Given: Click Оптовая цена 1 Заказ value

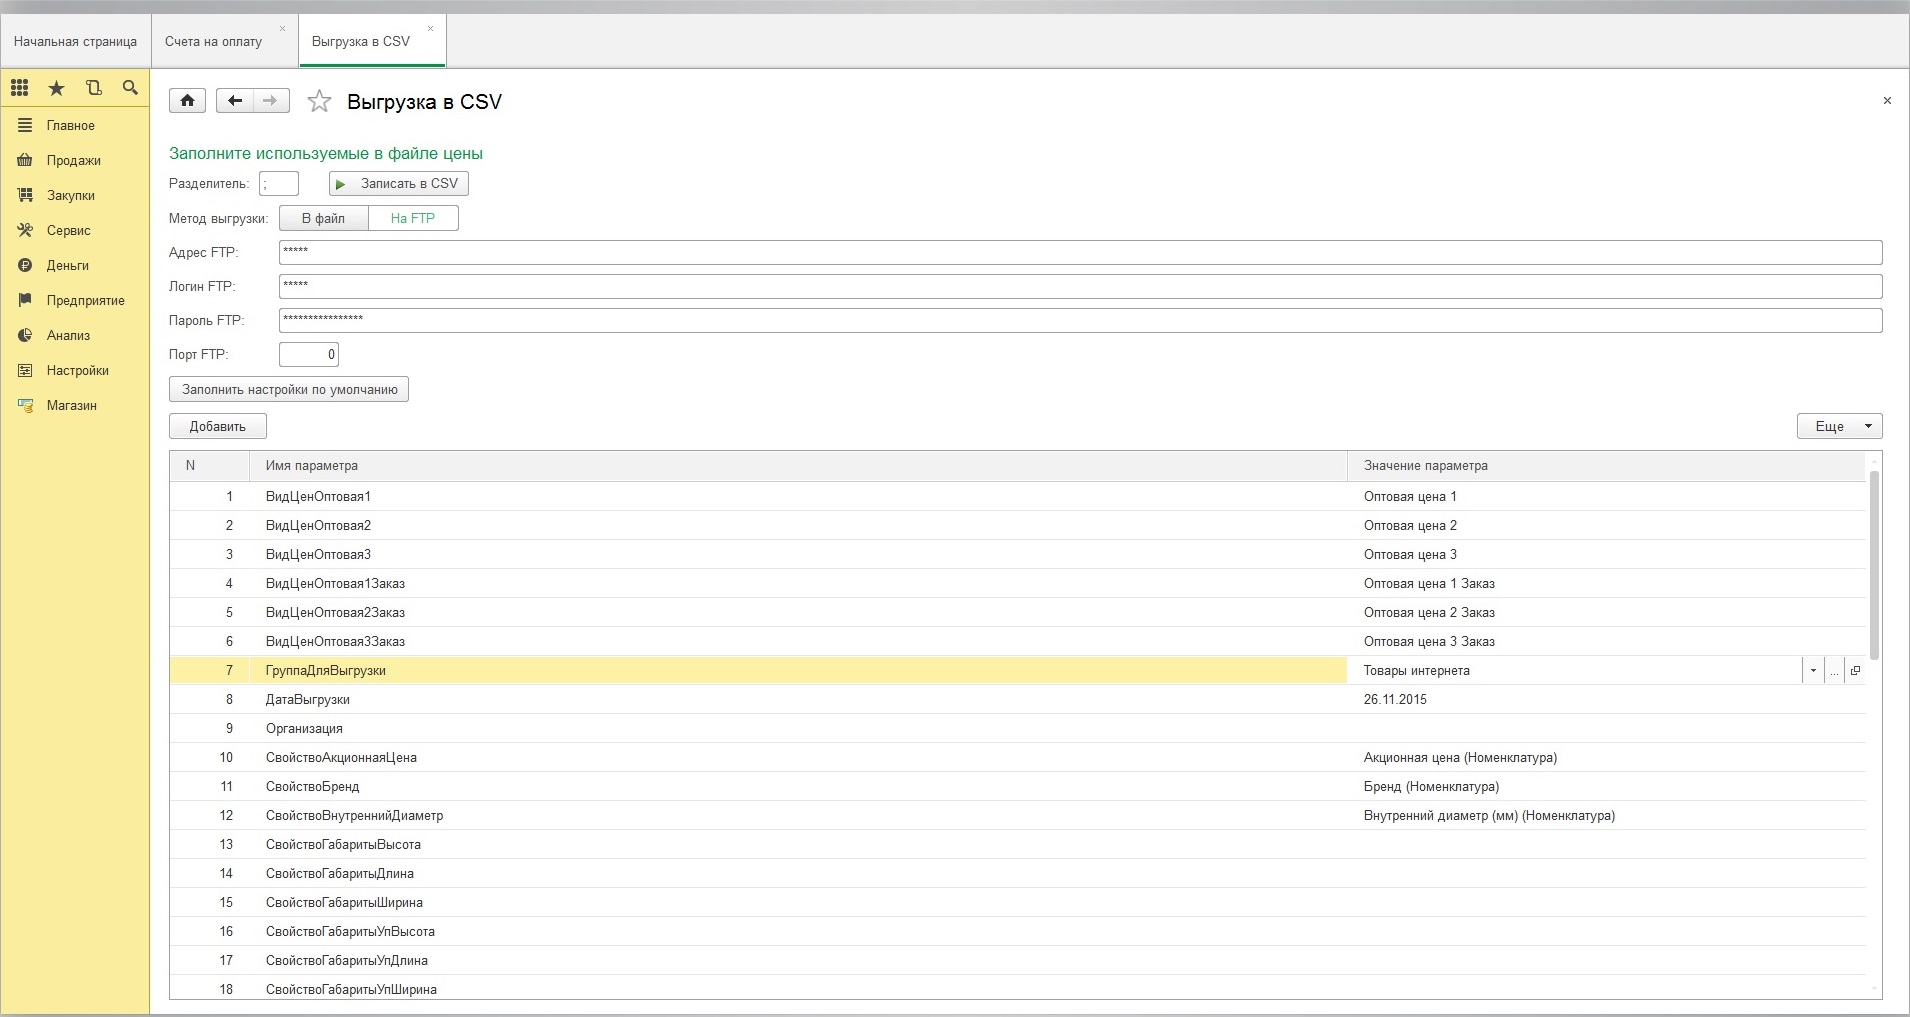Looking at the screenshot, I should tap(1429, 583).
